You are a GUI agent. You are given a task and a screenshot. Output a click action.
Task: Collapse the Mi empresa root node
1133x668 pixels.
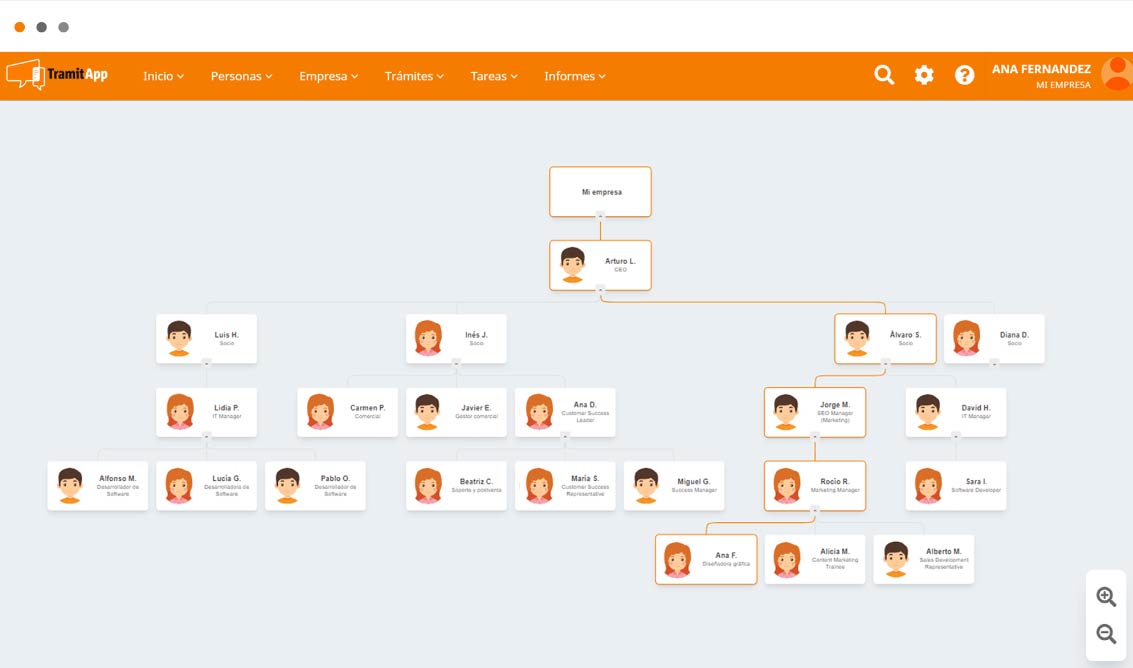600,216
